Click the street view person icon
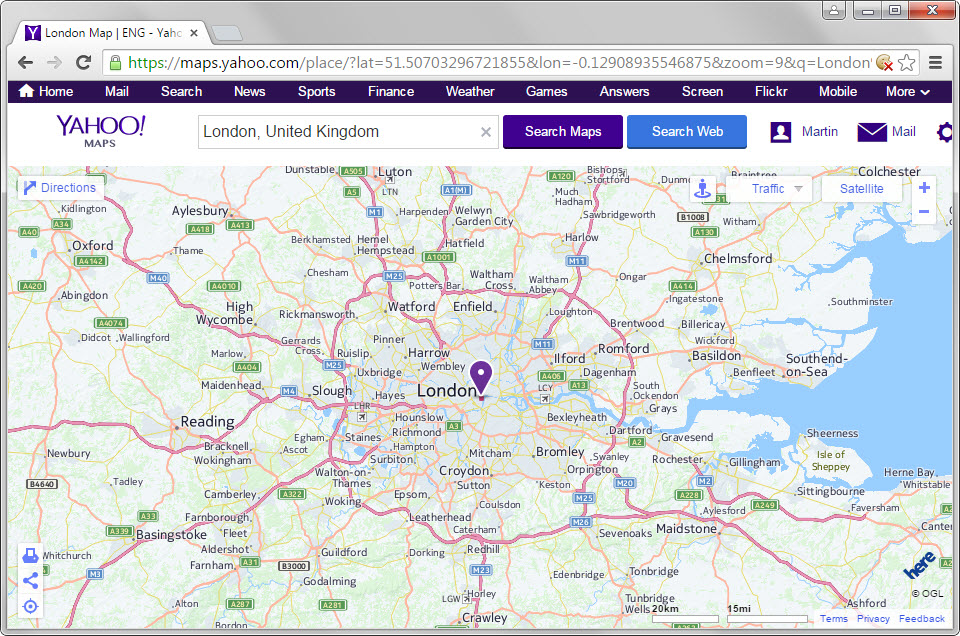The height and width of the screenshot is (636, 960). 703,189
